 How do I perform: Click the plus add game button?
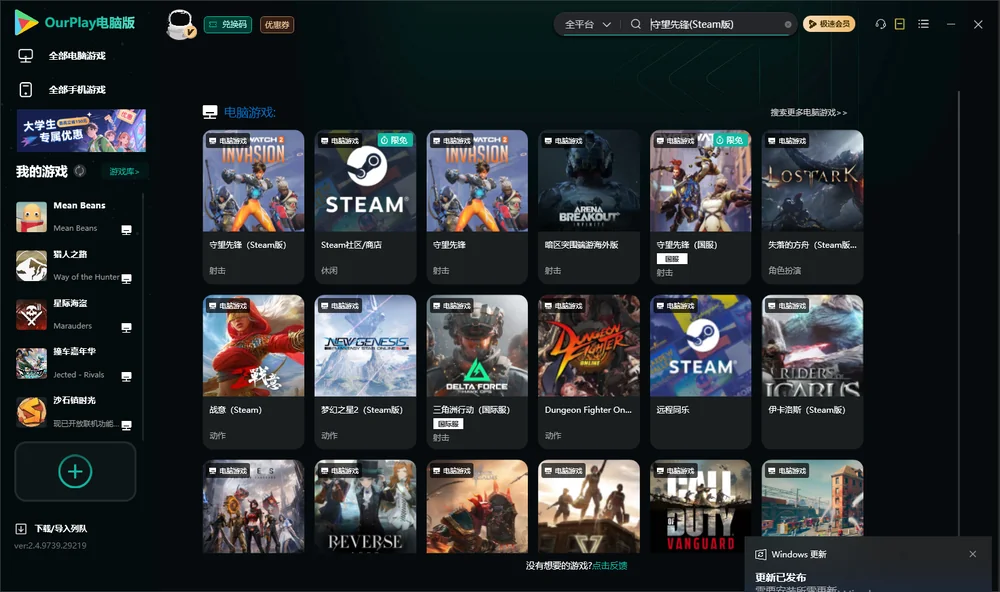click(x=75, y=471)
